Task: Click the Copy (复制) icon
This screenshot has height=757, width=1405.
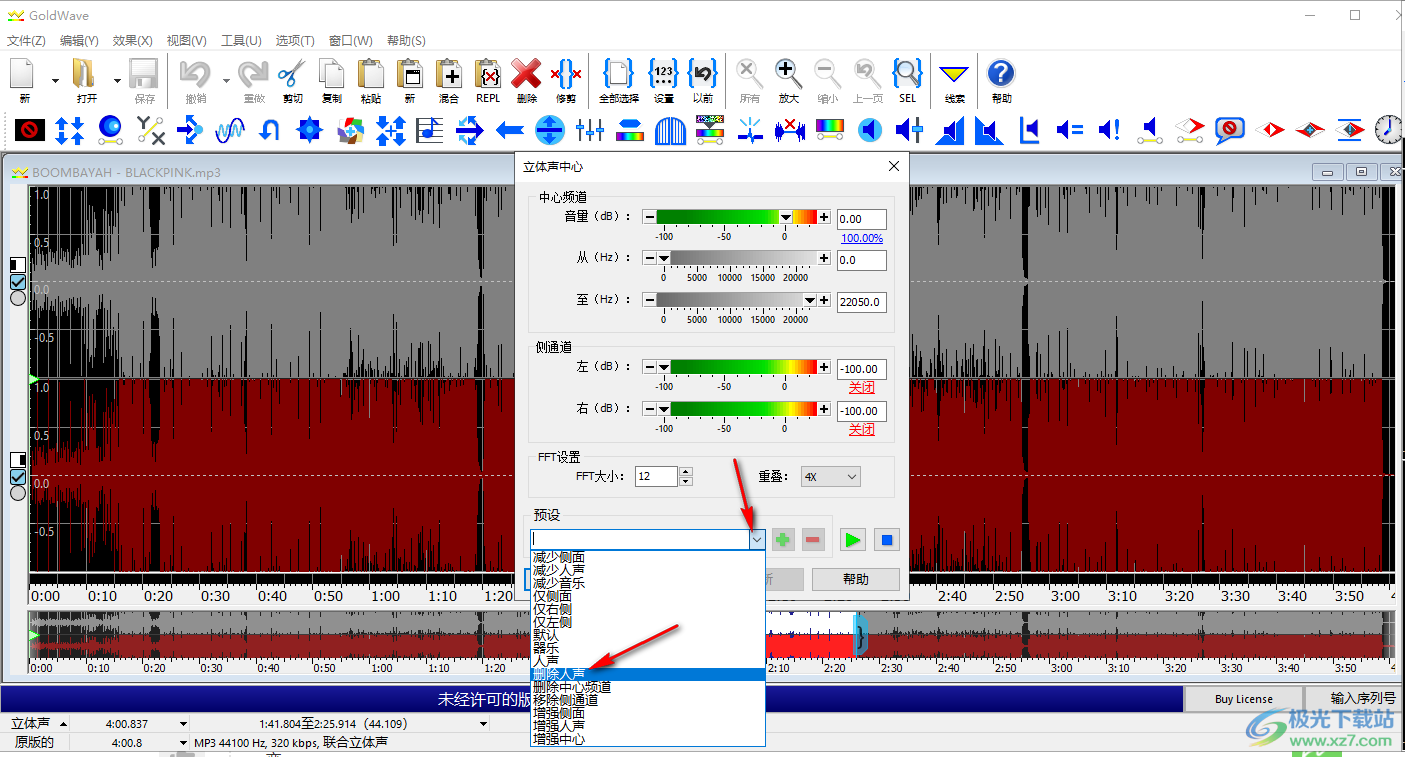Action: (332, 75)
